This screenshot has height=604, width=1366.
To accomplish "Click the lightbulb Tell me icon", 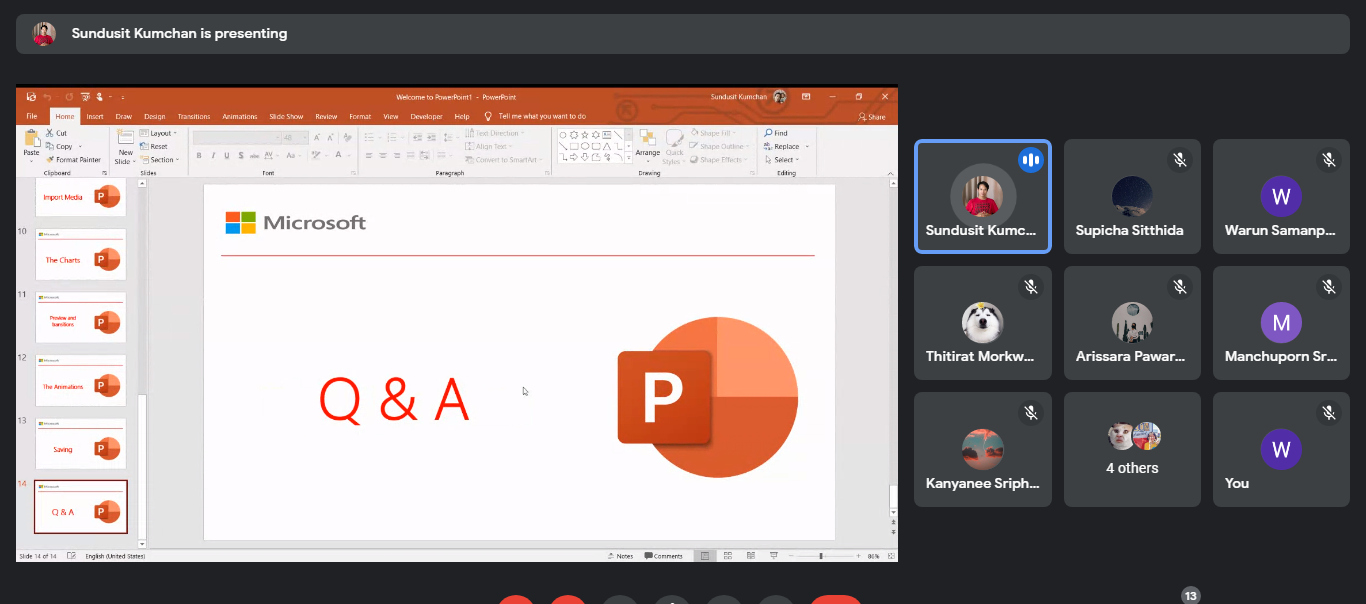I will [x=487, y=116].
